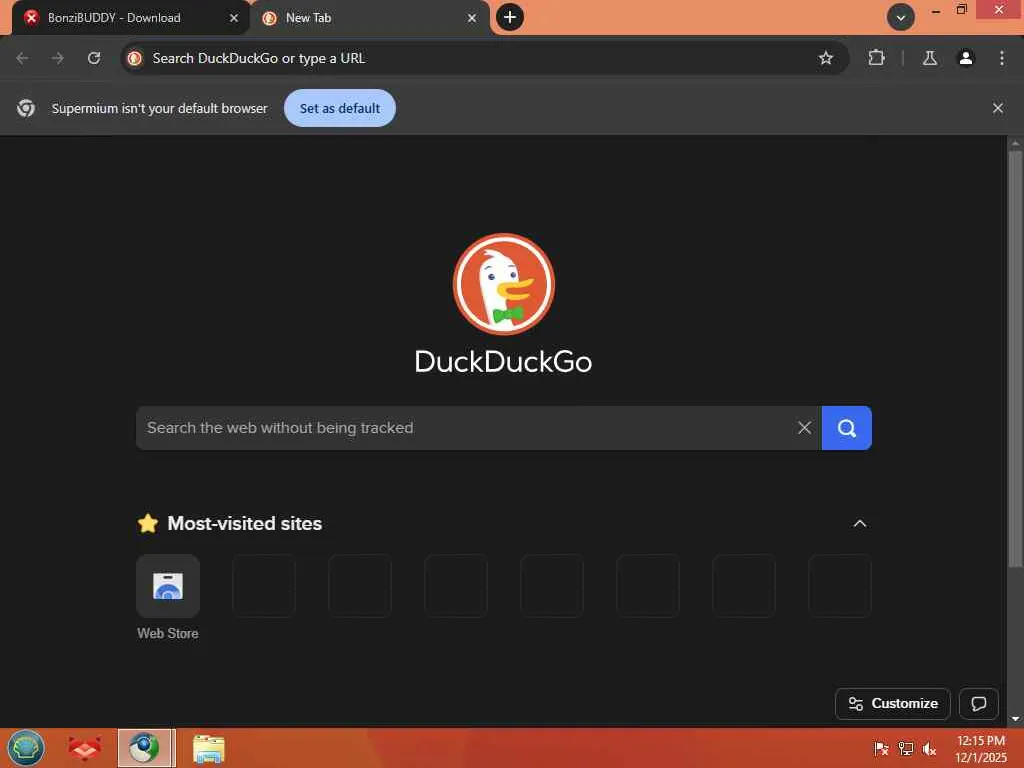This screenshot has width=1024, height=768.
Task: Open the tab search dropdown
Action: pyautogui.click(x=901, y=18)
